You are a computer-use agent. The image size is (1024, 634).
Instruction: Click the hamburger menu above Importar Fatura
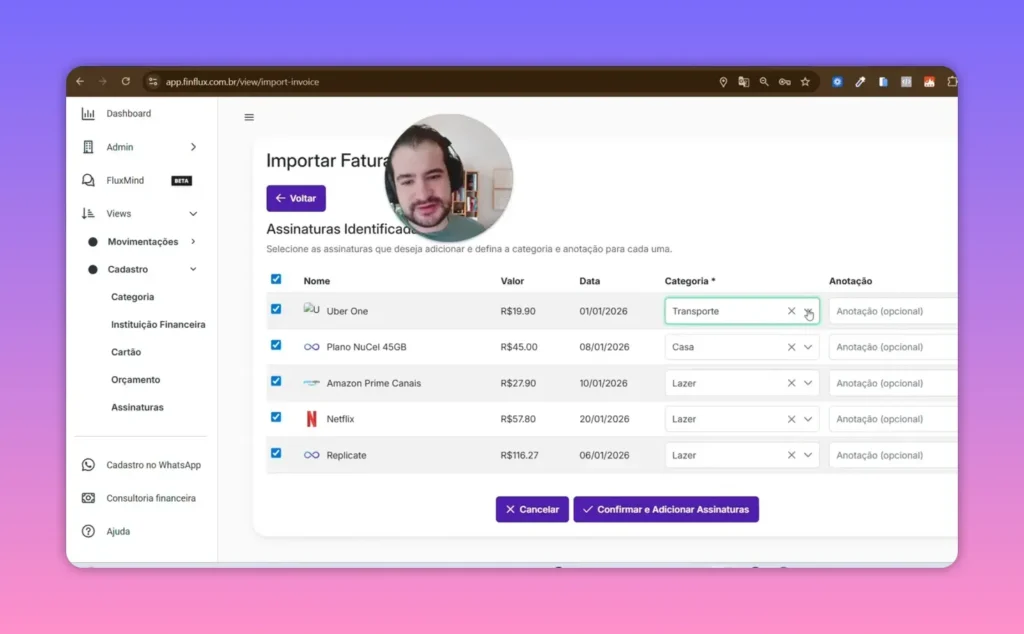pyautogui.click(x=248, y=117)
